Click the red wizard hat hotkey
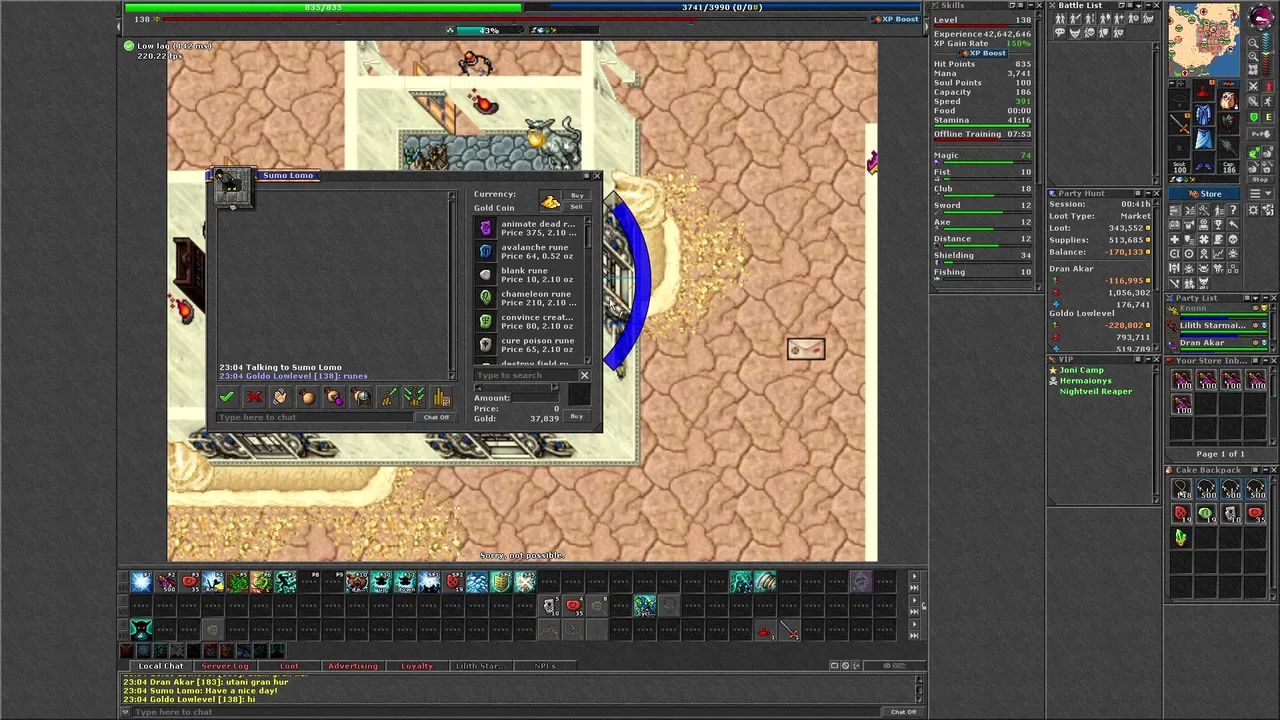1280x720 pixels. (x=764, y=630)
